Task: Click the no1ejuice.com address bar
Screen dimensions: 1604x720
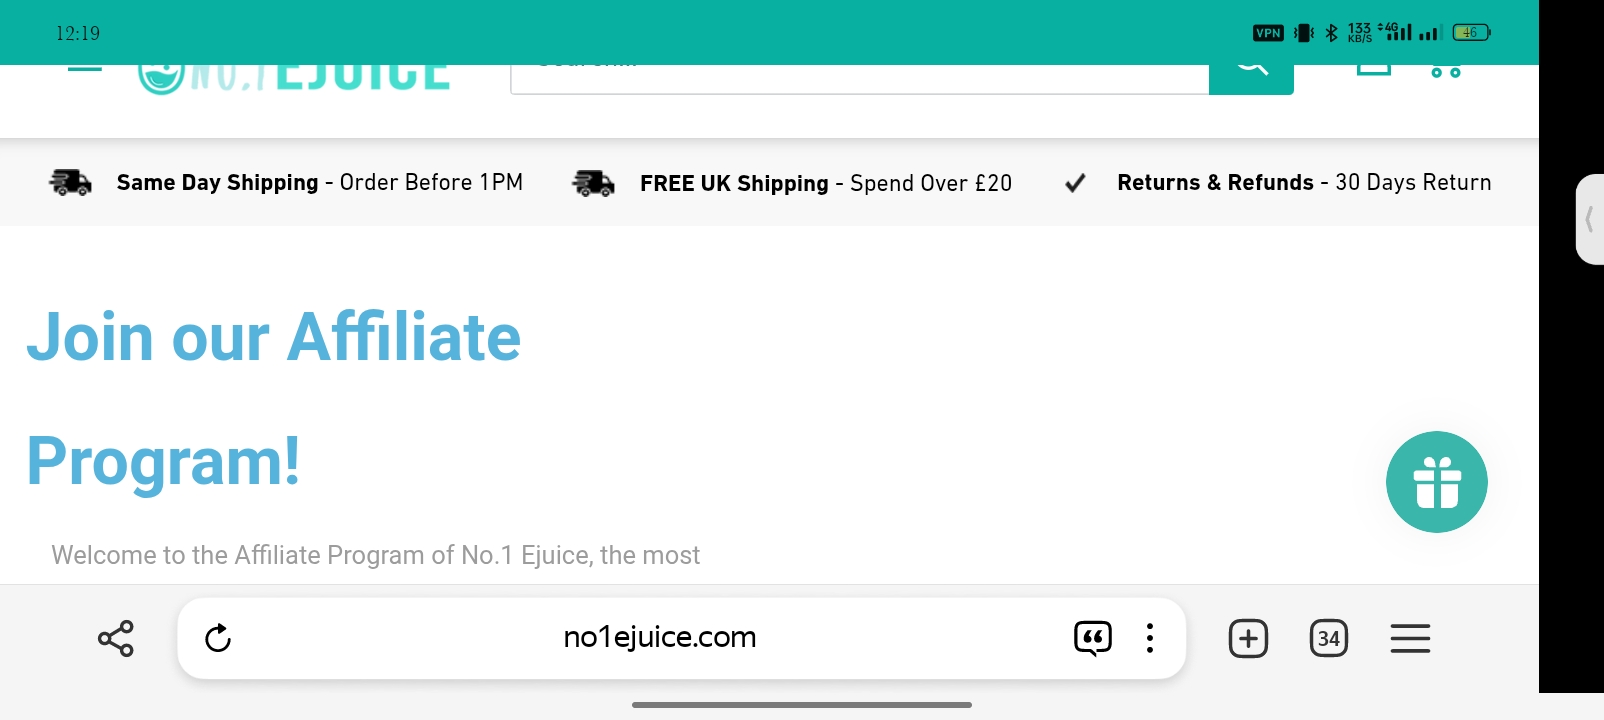Action: 660,637
